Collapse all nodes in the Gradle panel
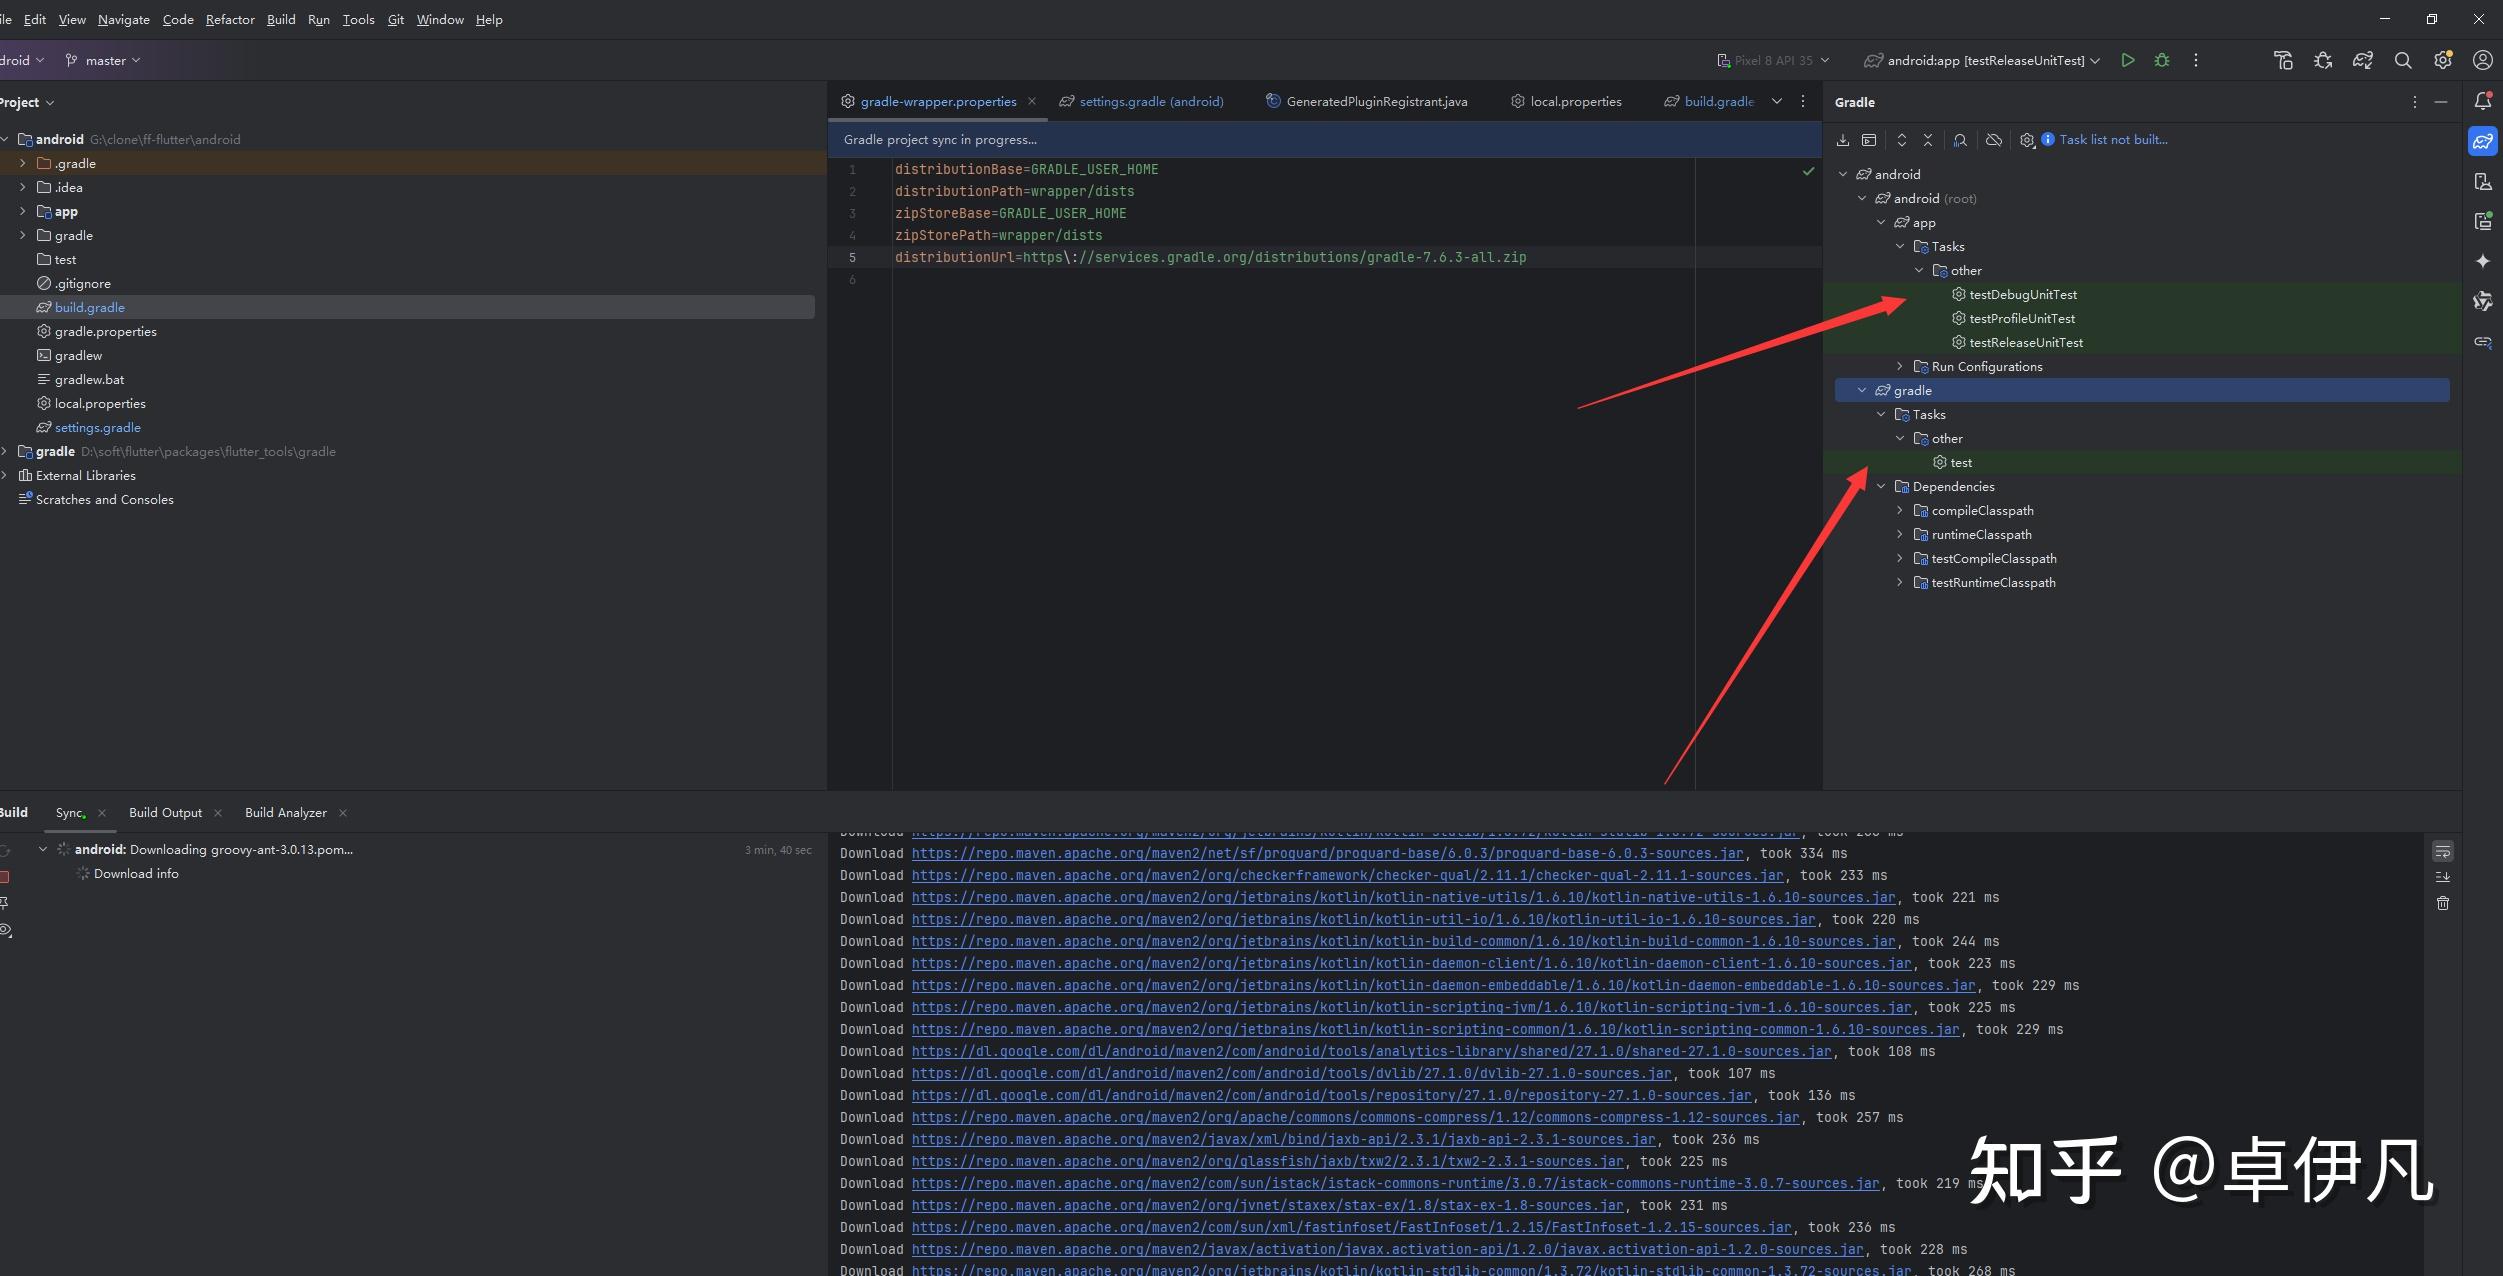Screen dimensions: 2503x1276 1927,140
